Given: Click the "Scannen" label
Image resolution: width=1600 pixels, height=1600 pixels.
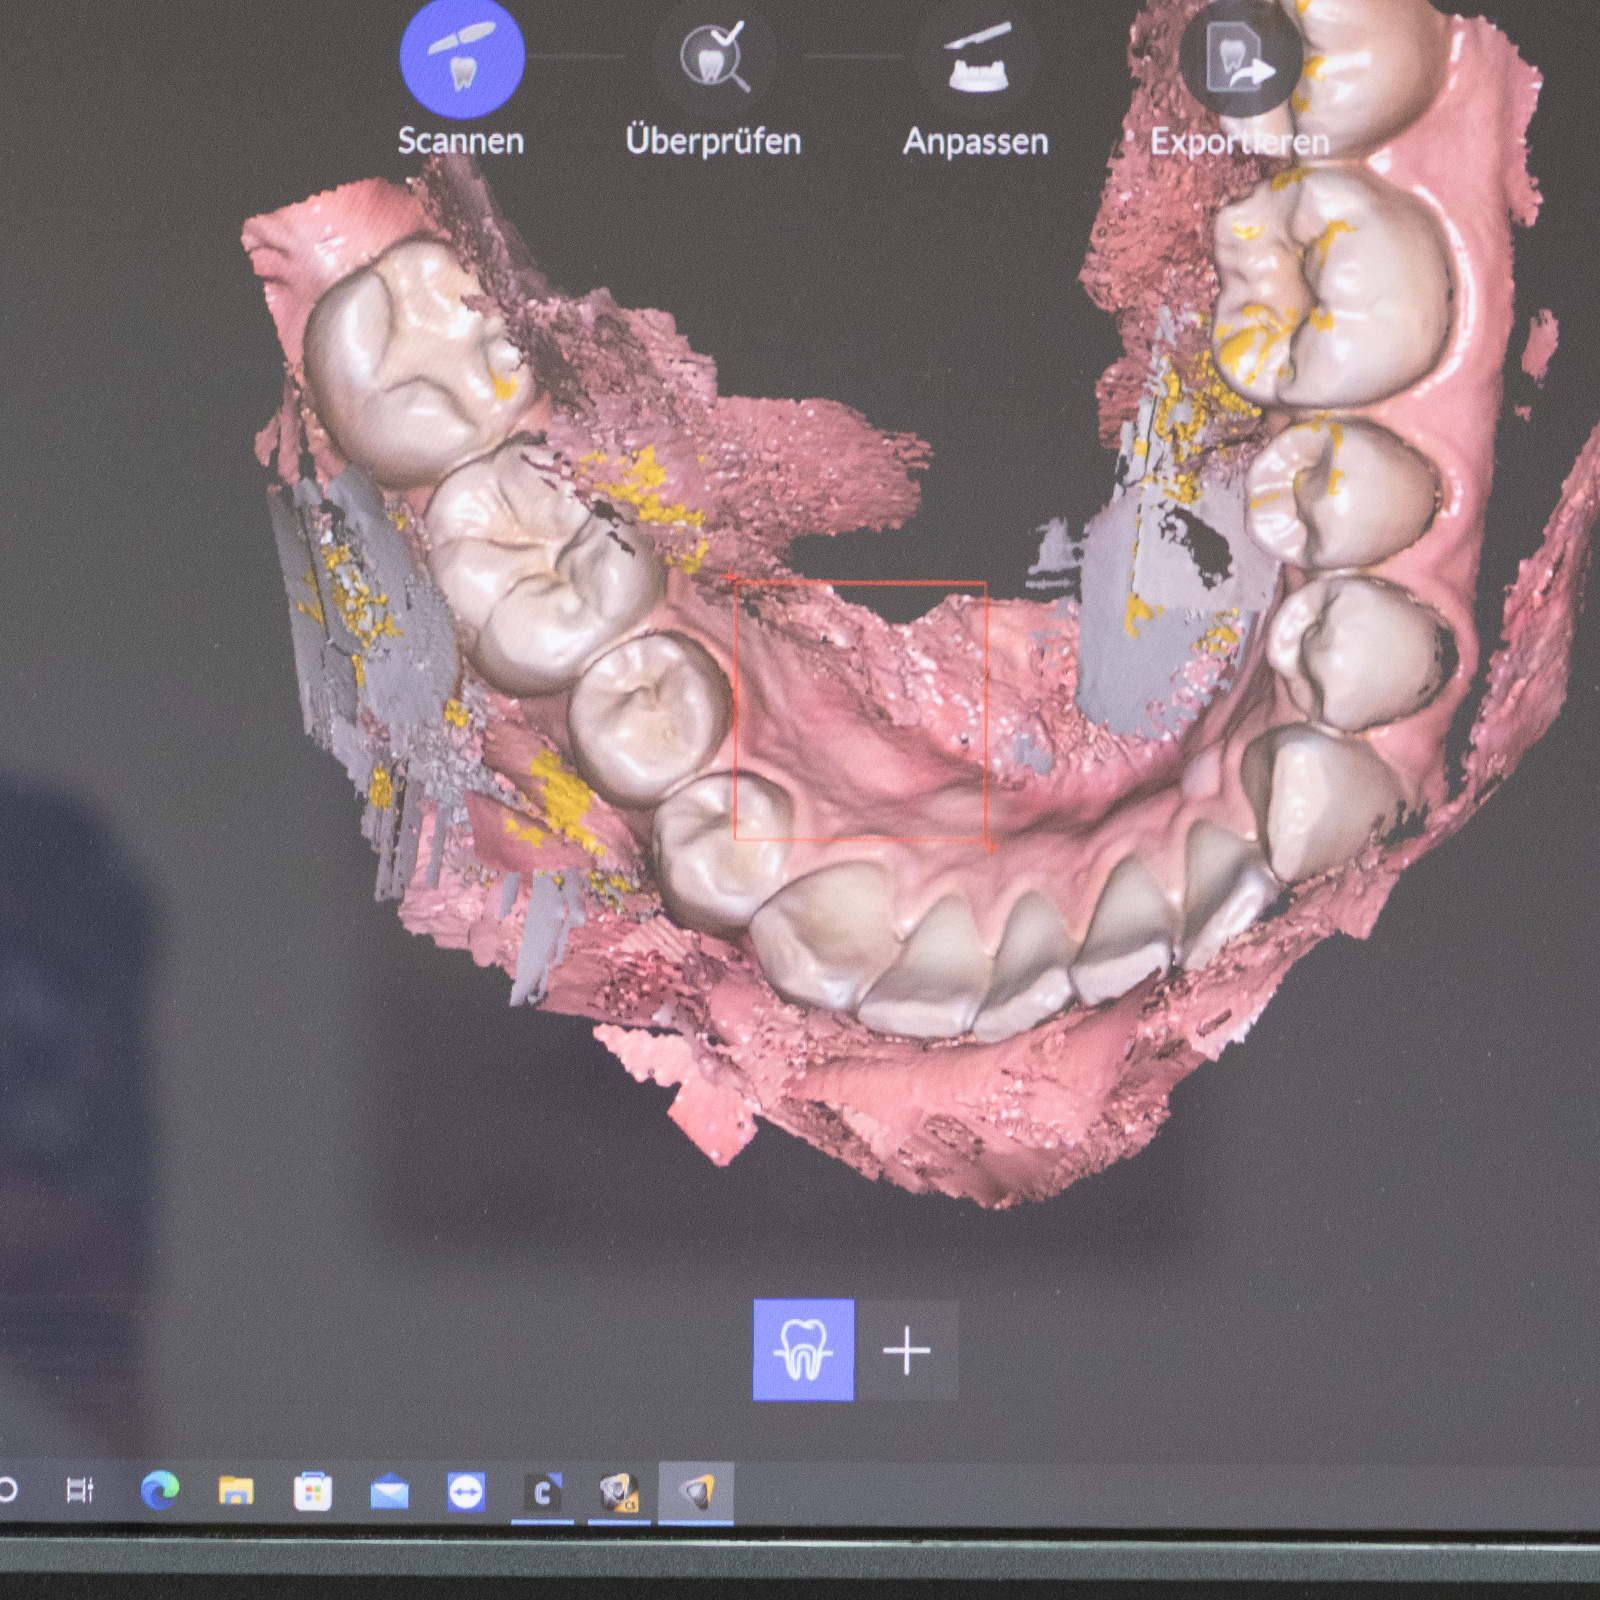Looking at the screenshot, I should [x=461, y=141].
